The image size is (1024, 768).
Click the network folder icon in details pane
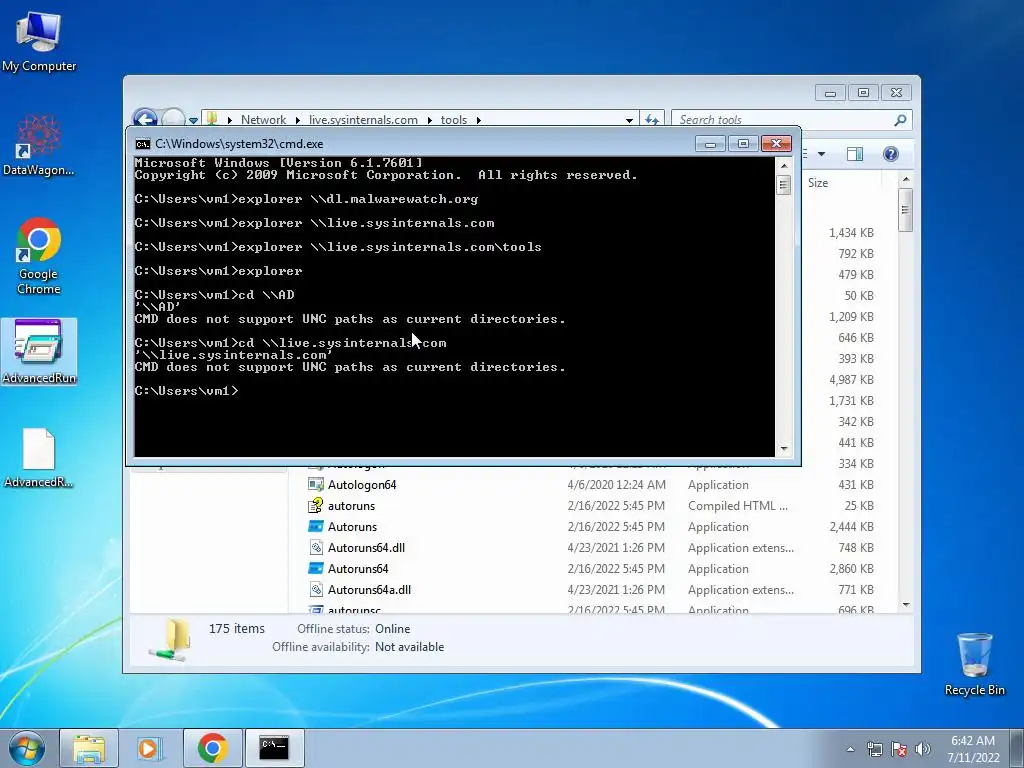tap(171, 640)
